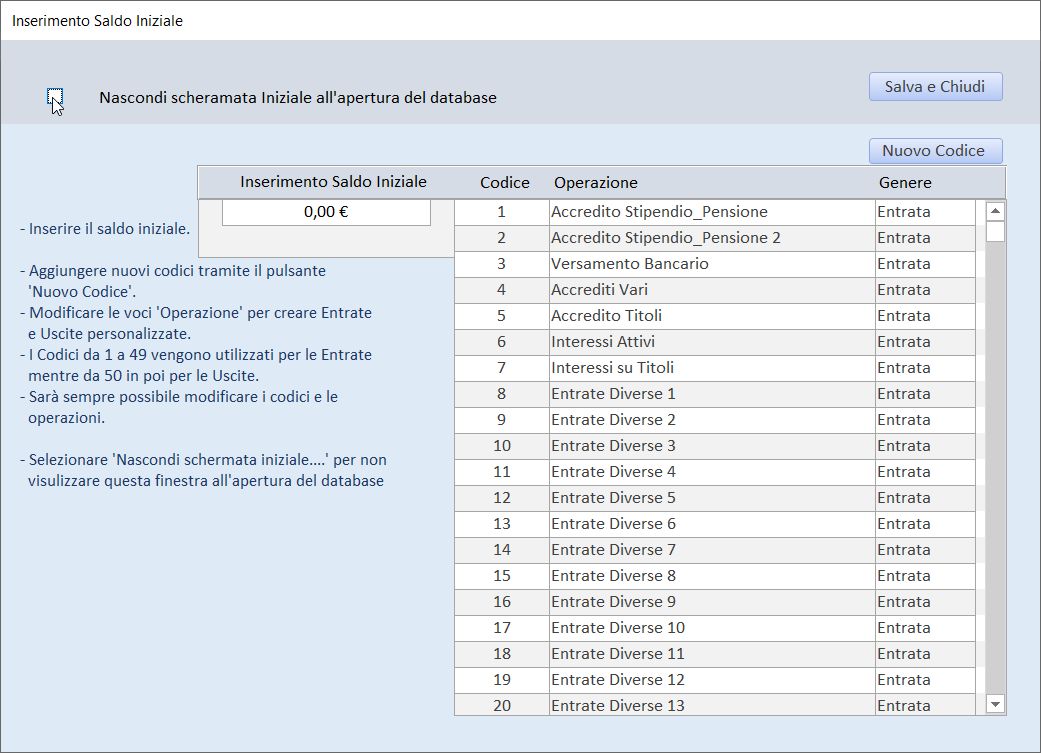This screenshot has height=753, width=1041.
Task: Click the Inserimento Saldo Iniziale window title
Action: 97,21
